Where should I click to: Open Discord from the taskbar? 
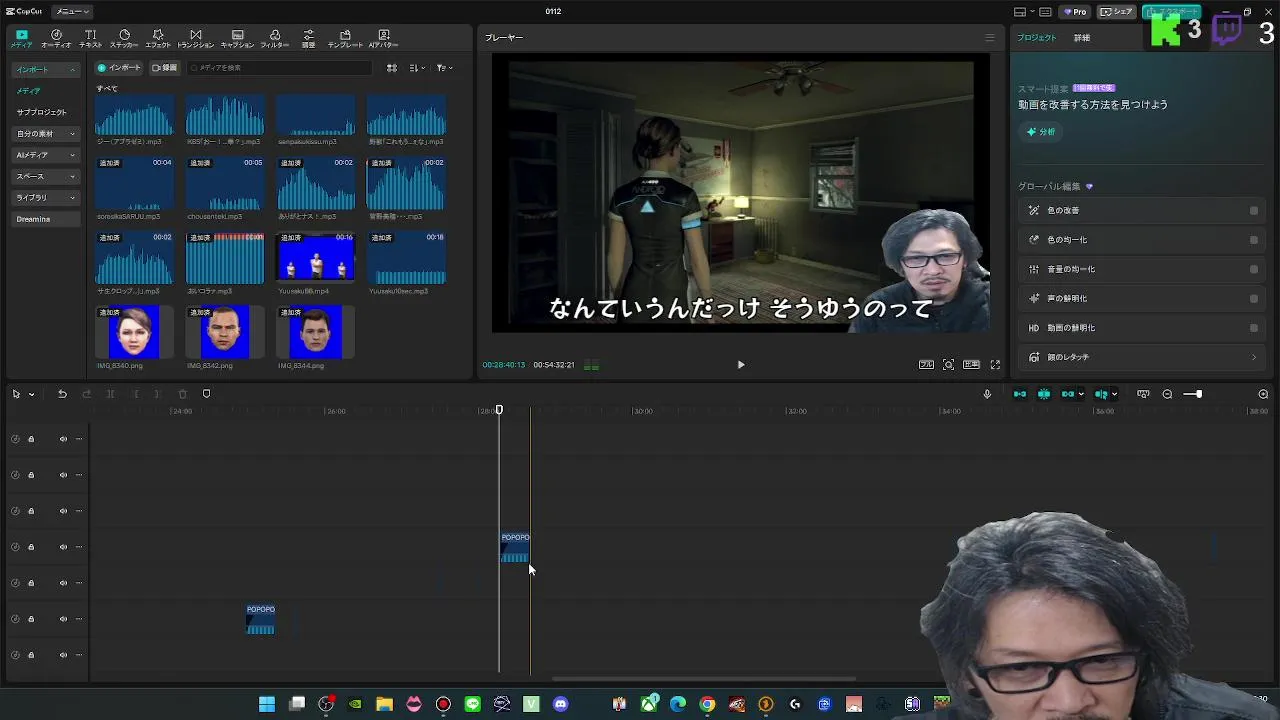pyautogui.click(x=560, y=704)
